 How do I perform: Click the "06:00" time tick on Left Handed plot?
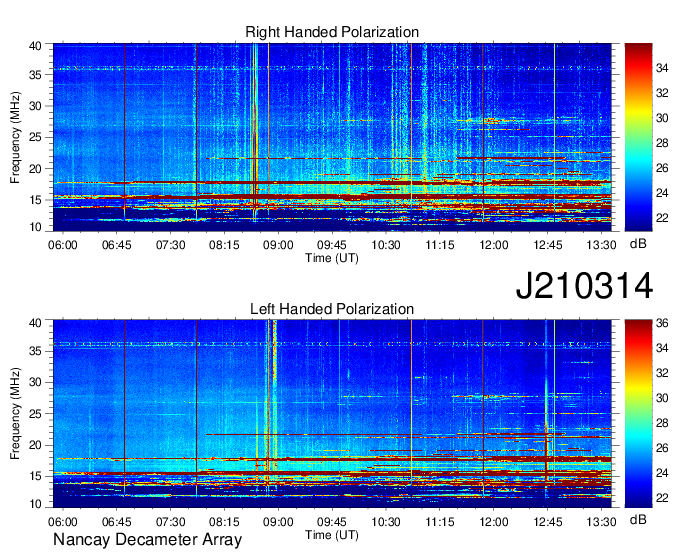pos(63,522)
